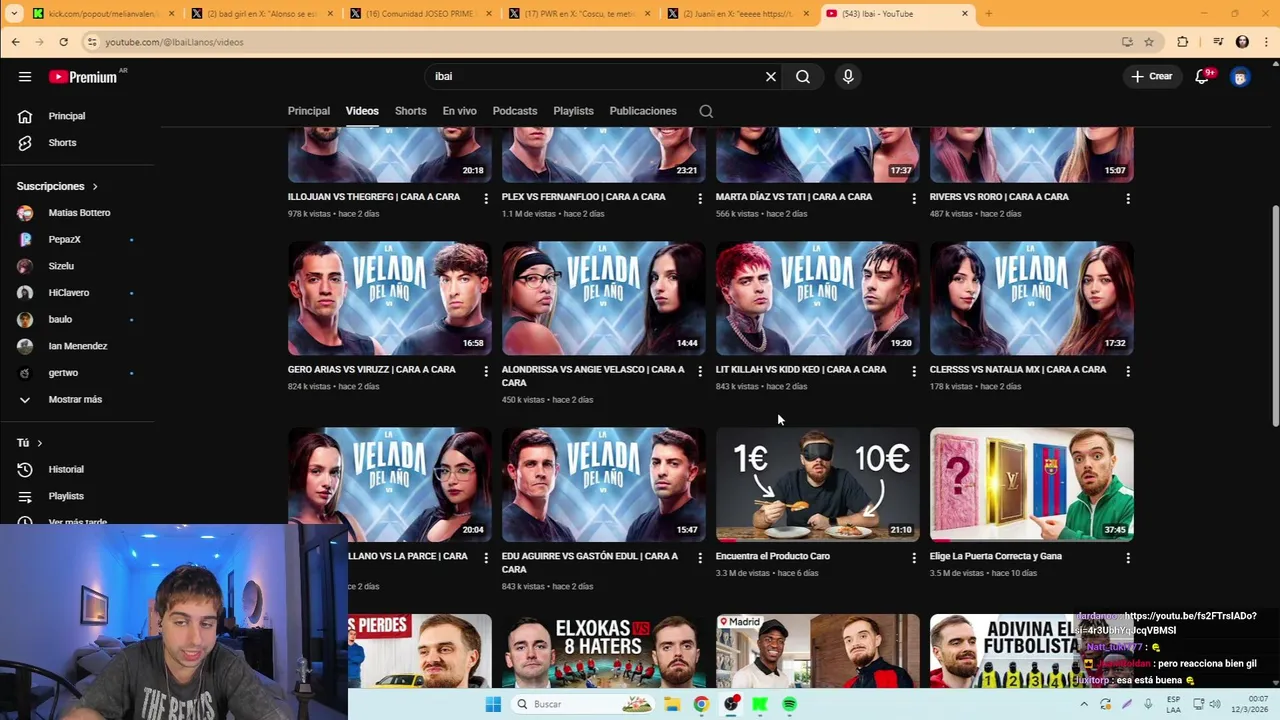The width and height of the screenshot is (1280, 720).
Task: Open the YouTube hamburger guide menu
Action: (25, 76)
